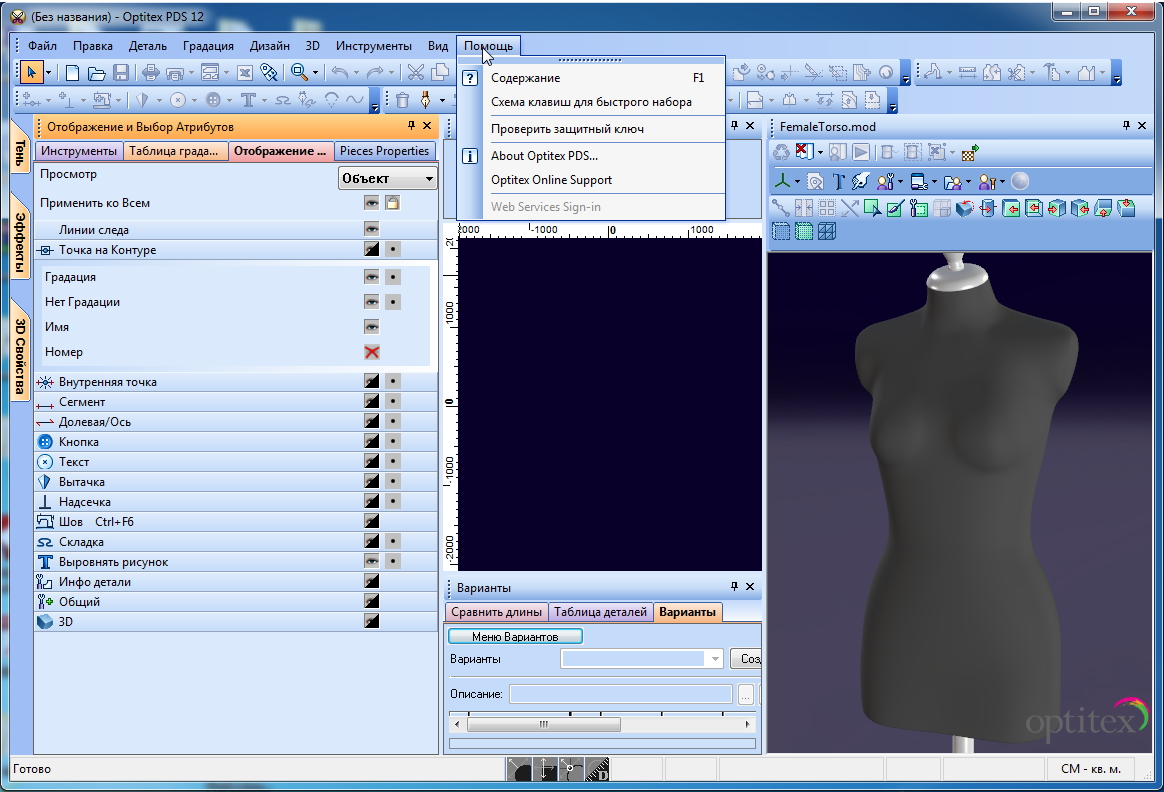
Task: Expand the zoom magnifier dropdown arrow
Action: 315,72
